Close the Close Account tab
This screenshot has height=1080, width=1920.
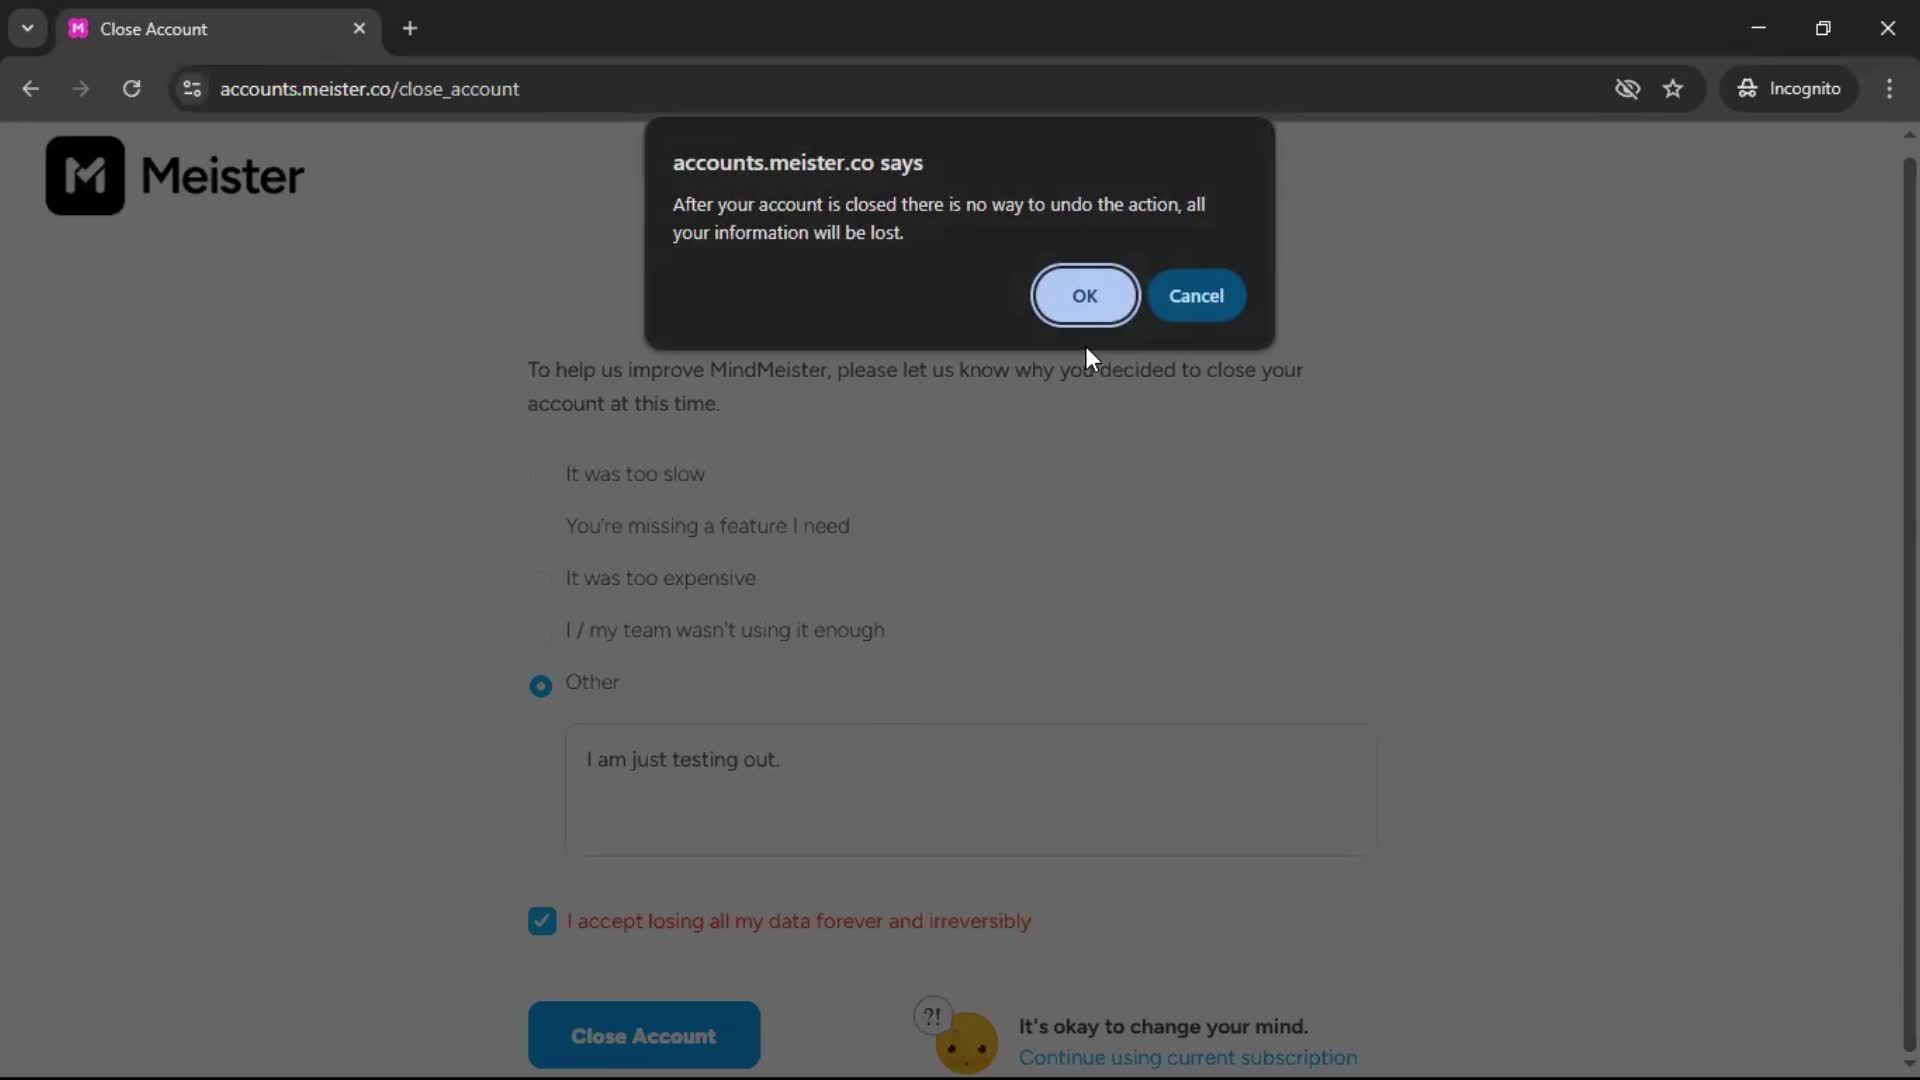point(359,29)
